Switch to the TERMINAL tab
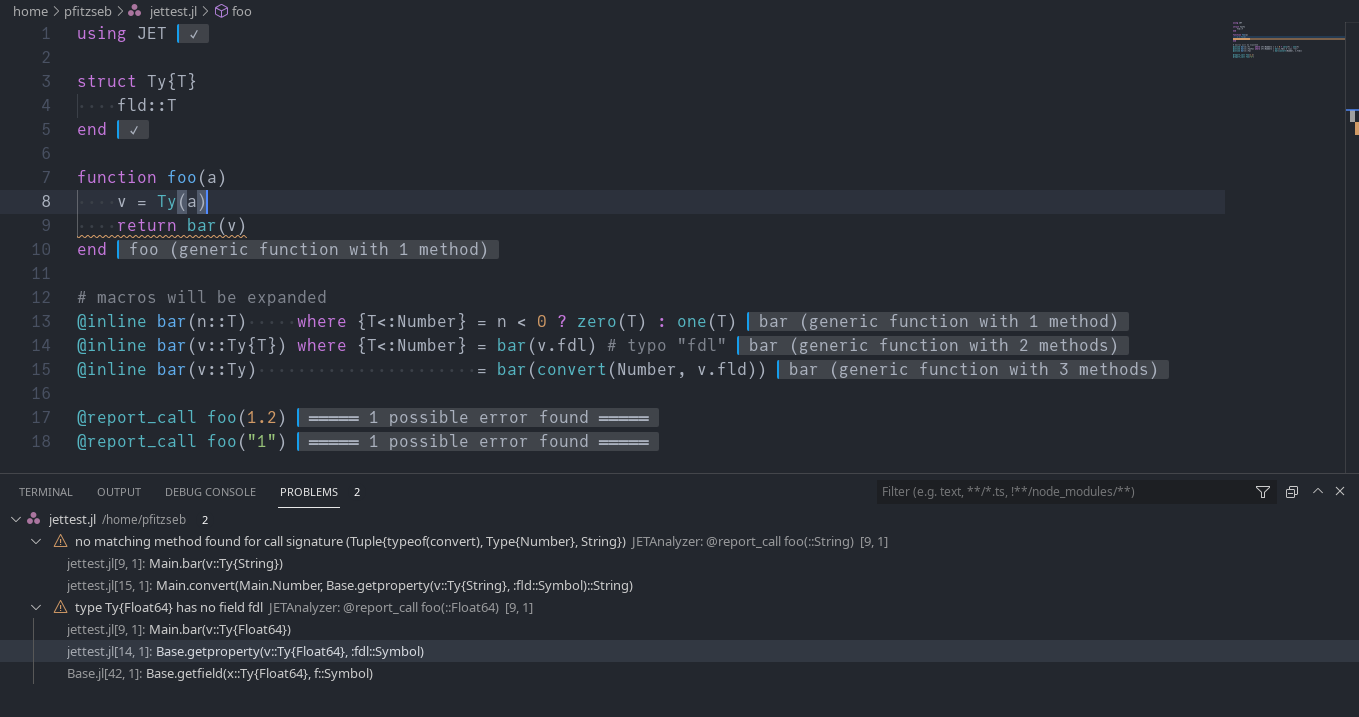Viewport: 1359px width, 717px height. (x=46, y=491)
